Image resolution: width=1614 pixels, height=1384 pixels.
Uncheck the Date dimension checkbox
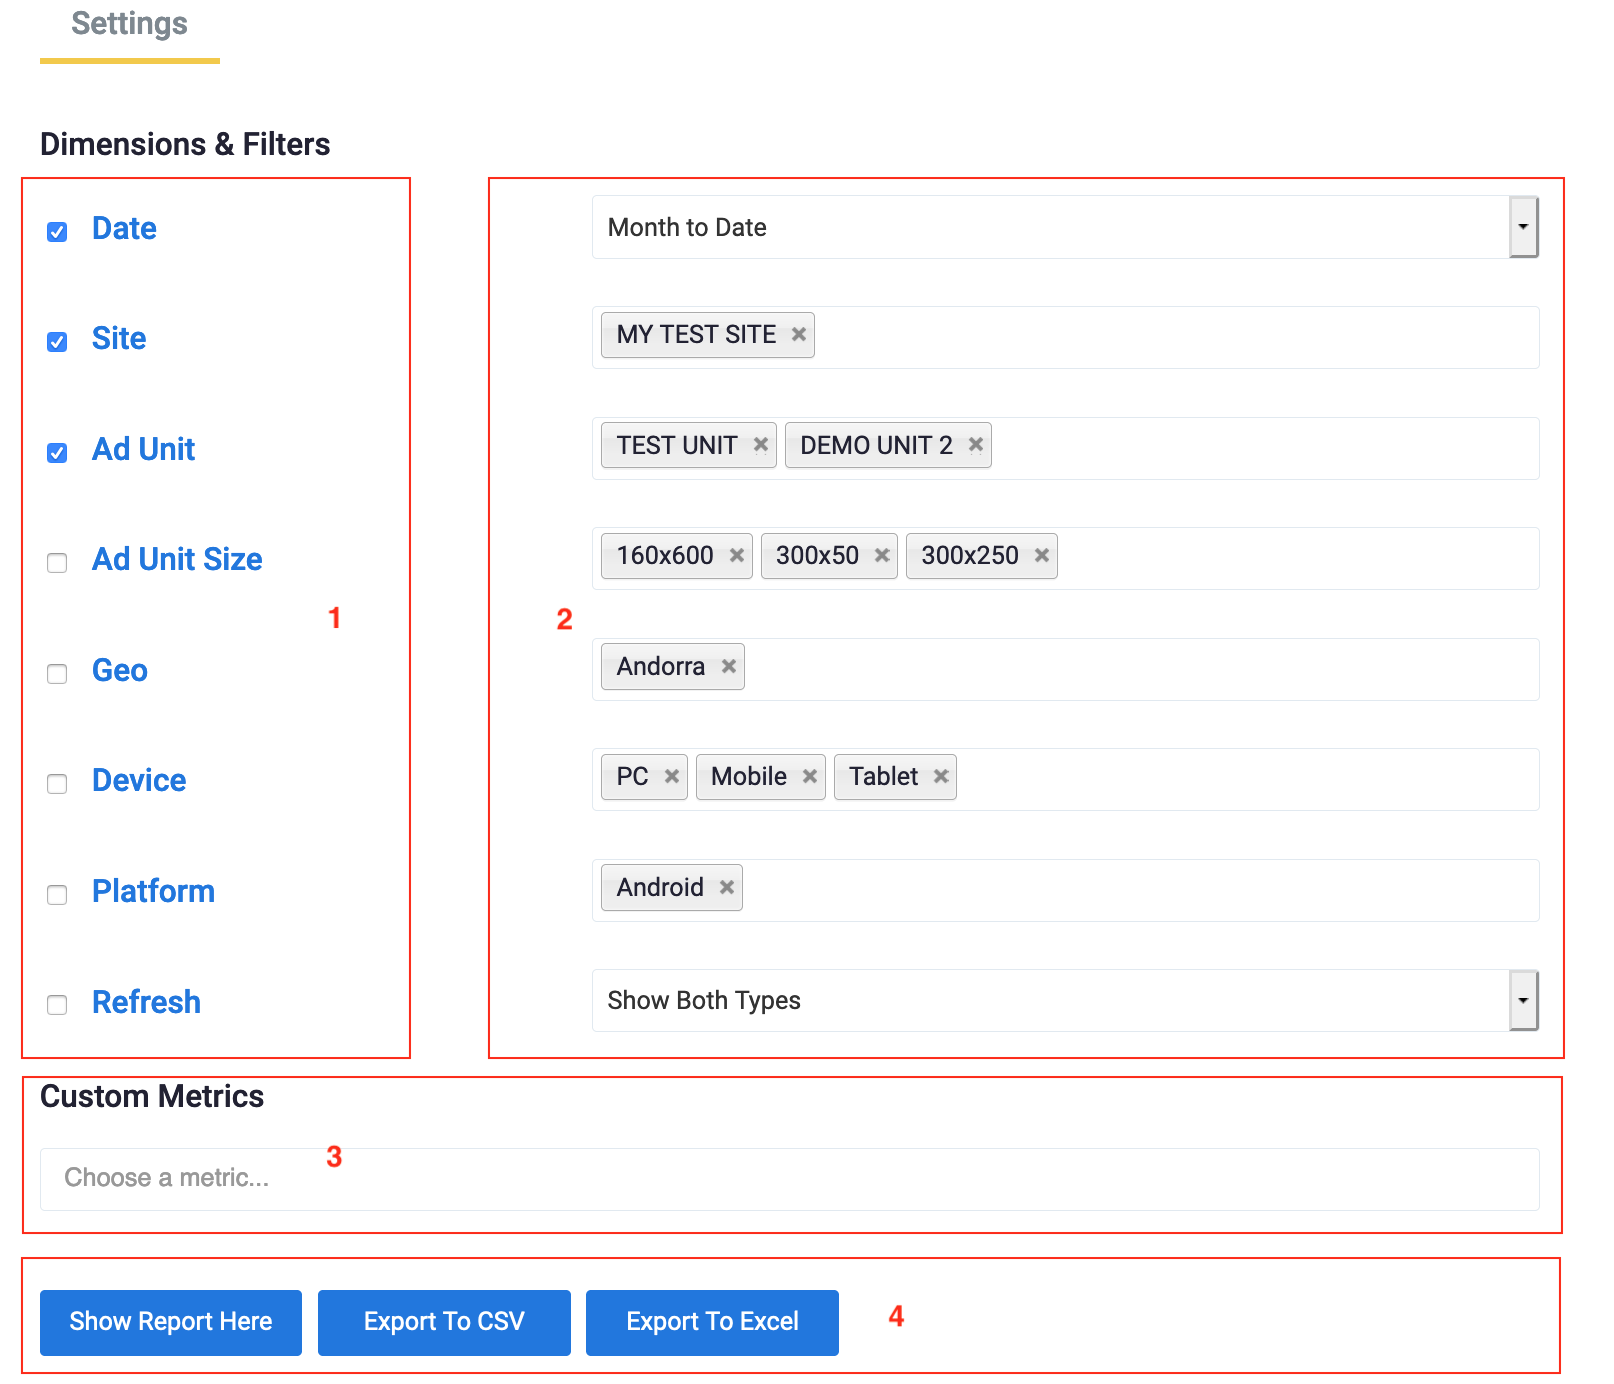click(x=58, y=232)
